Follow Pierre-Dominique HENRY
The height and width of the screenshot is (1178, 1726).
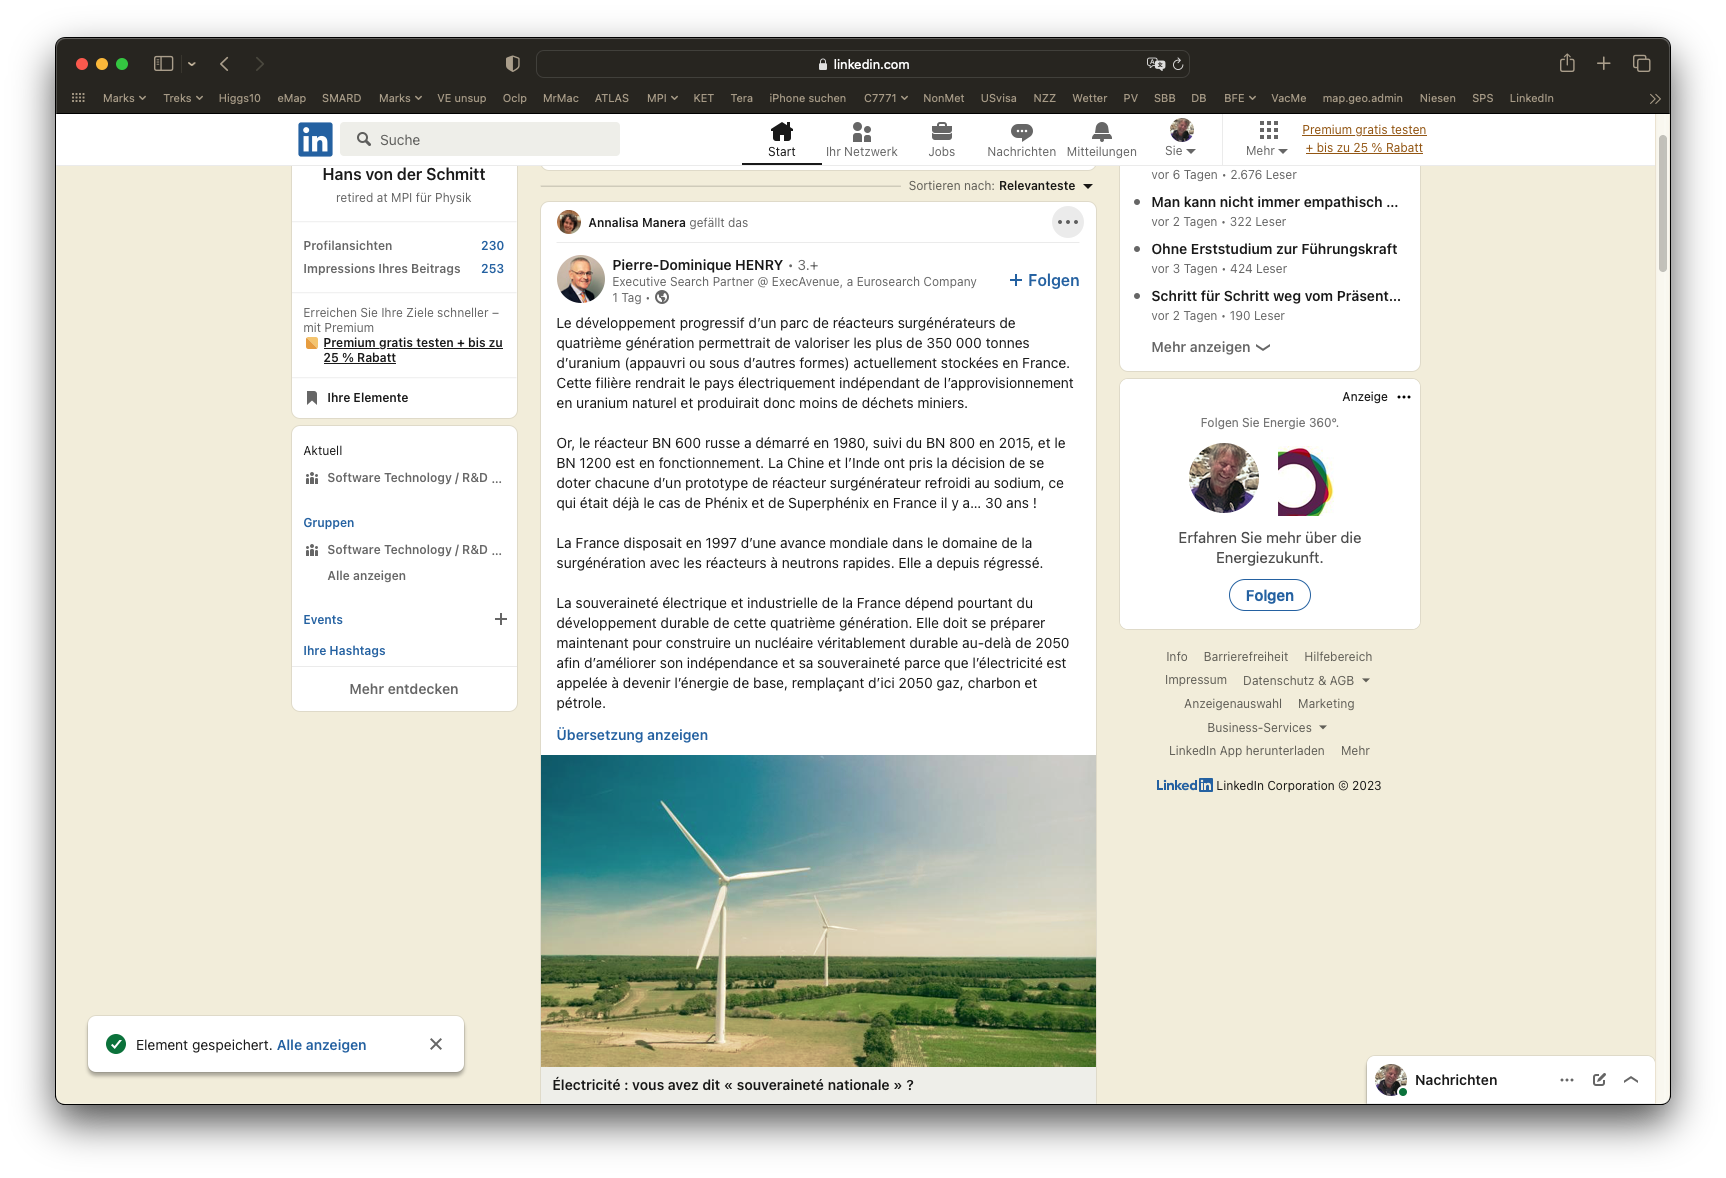[x=1044, y=280]
